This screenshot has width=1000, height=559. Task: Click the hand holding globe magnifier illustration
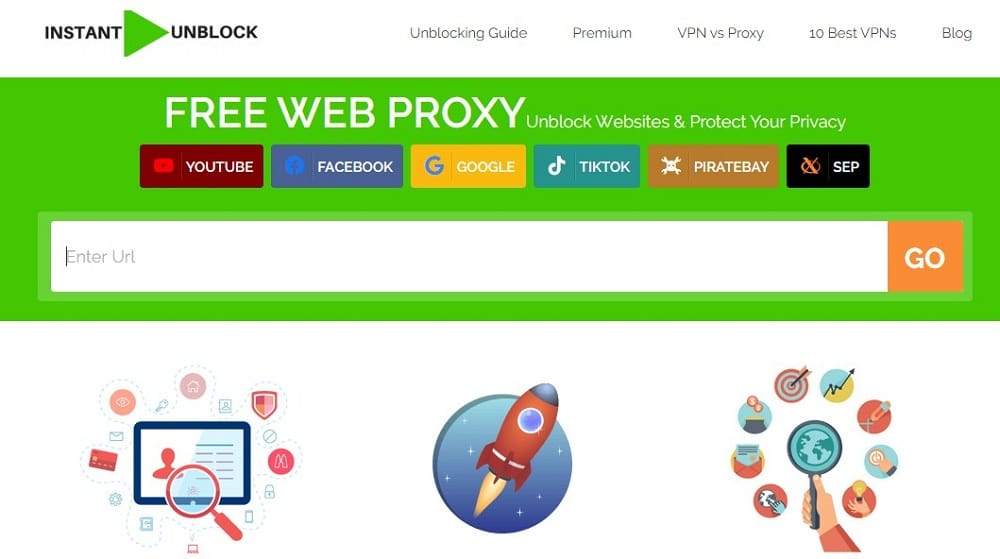[815, 458]
